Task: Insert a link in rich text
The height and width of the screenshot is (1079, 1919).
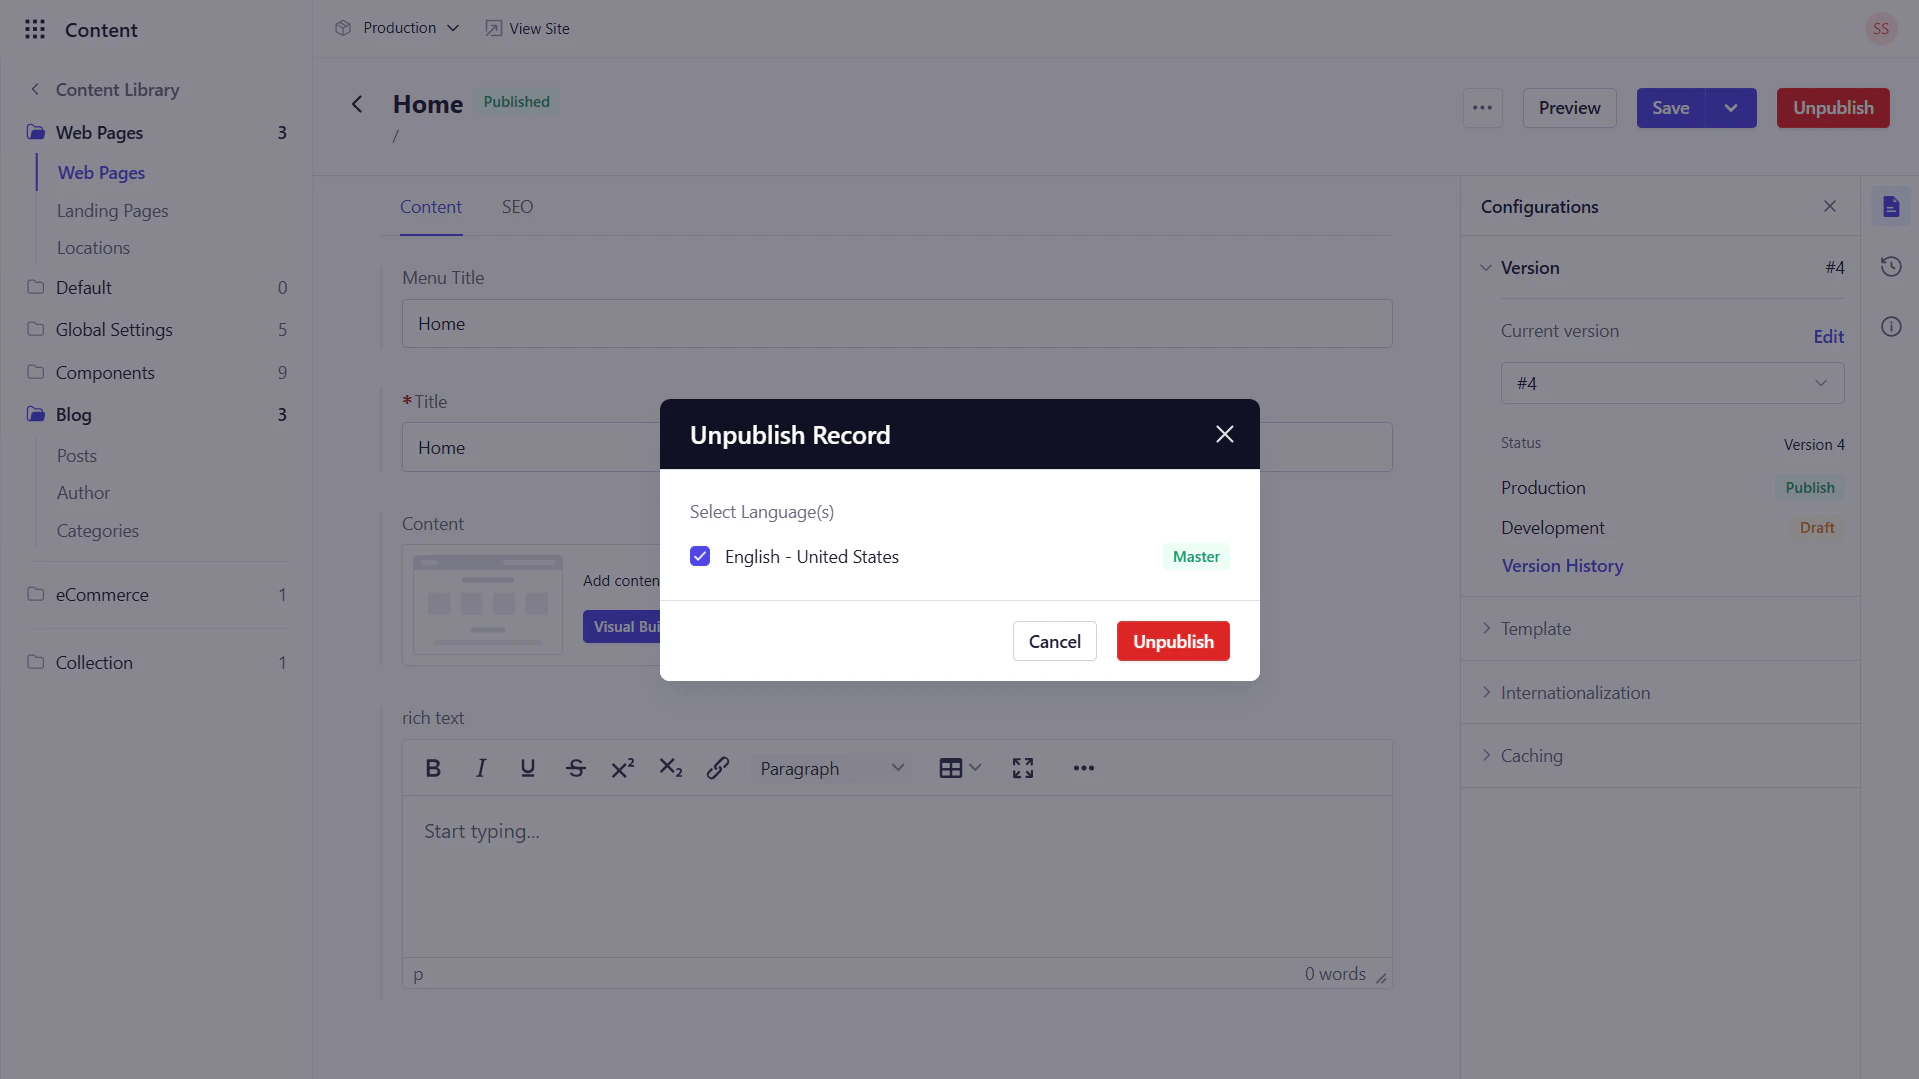Action: click(x=717, y=768)
